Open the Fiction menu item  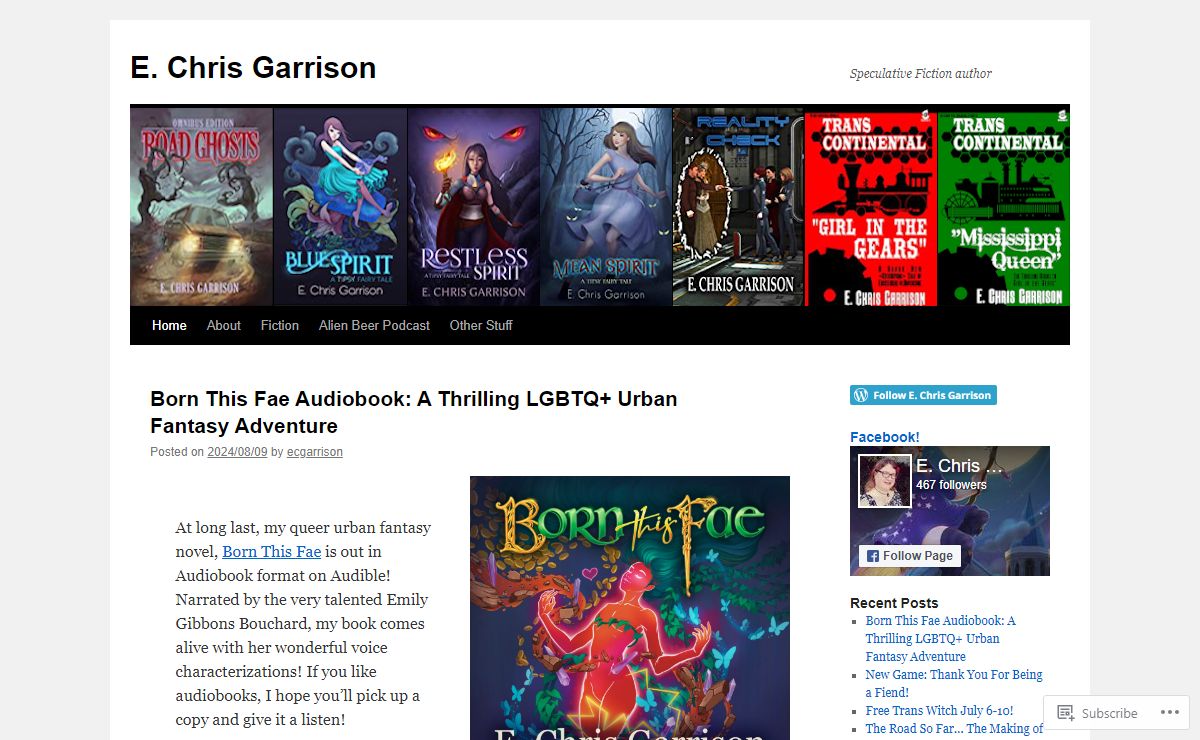[280, 325]
